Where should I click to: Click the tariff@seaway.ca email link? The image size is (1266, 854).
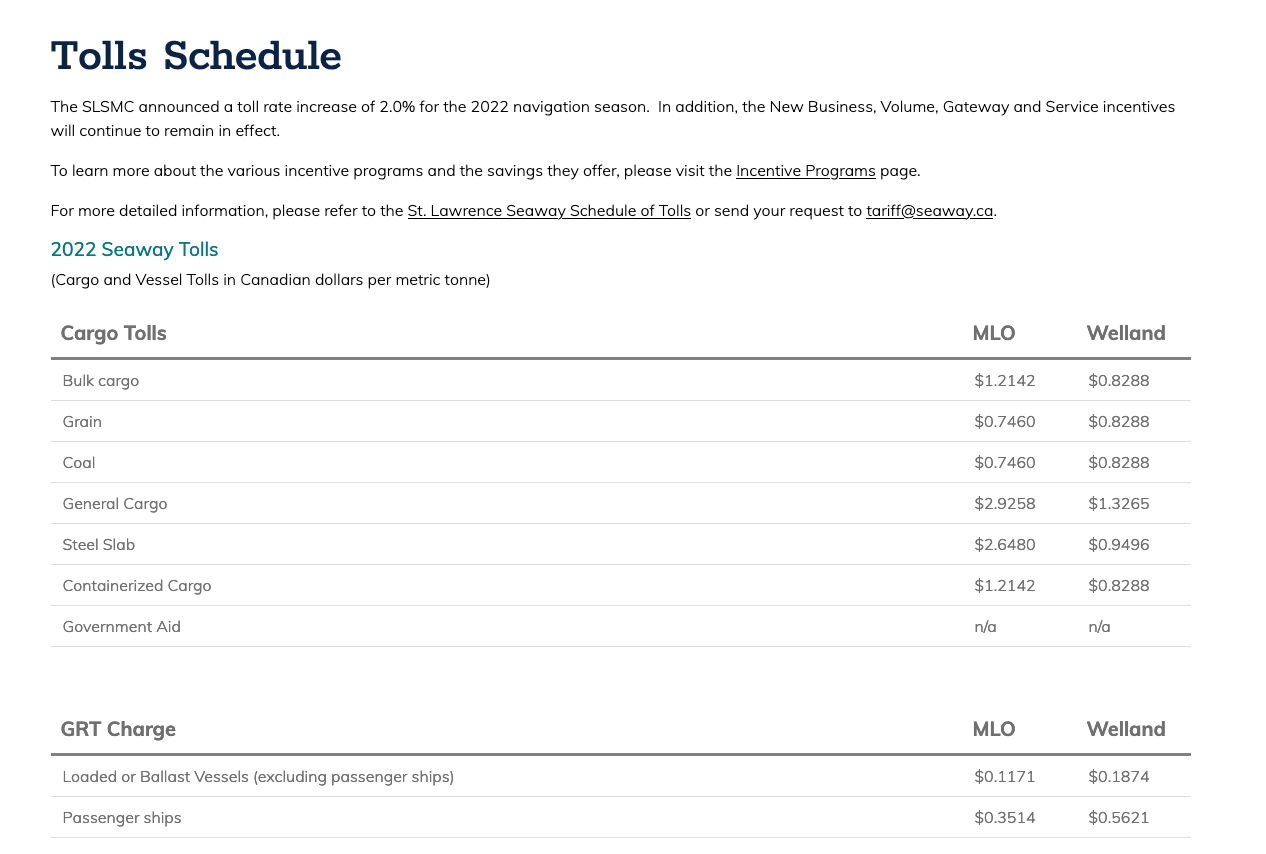tap(929, 211)
